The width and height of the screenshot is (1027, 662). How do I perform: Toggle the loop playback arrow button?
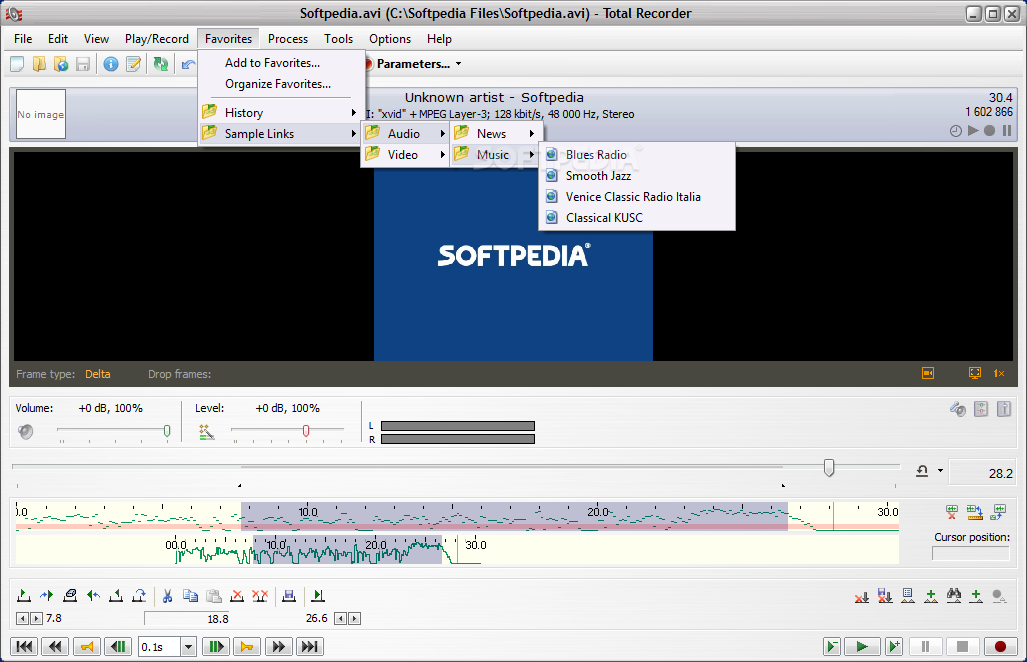pyautogui.click(x=922, y=471)
